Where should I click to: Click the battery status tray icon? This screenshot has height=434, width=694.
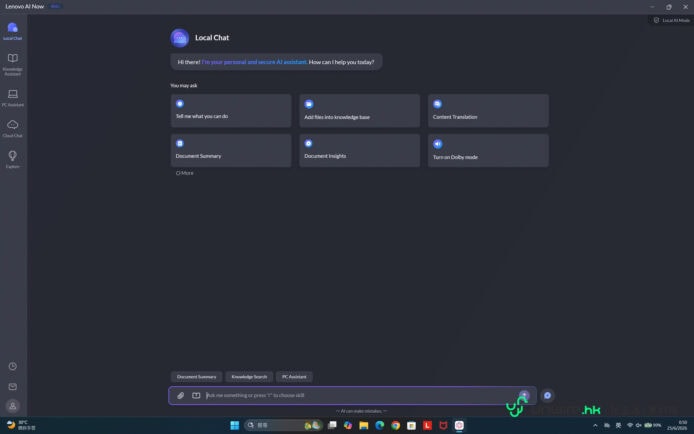pyautogui.click(x=652, y=425)
